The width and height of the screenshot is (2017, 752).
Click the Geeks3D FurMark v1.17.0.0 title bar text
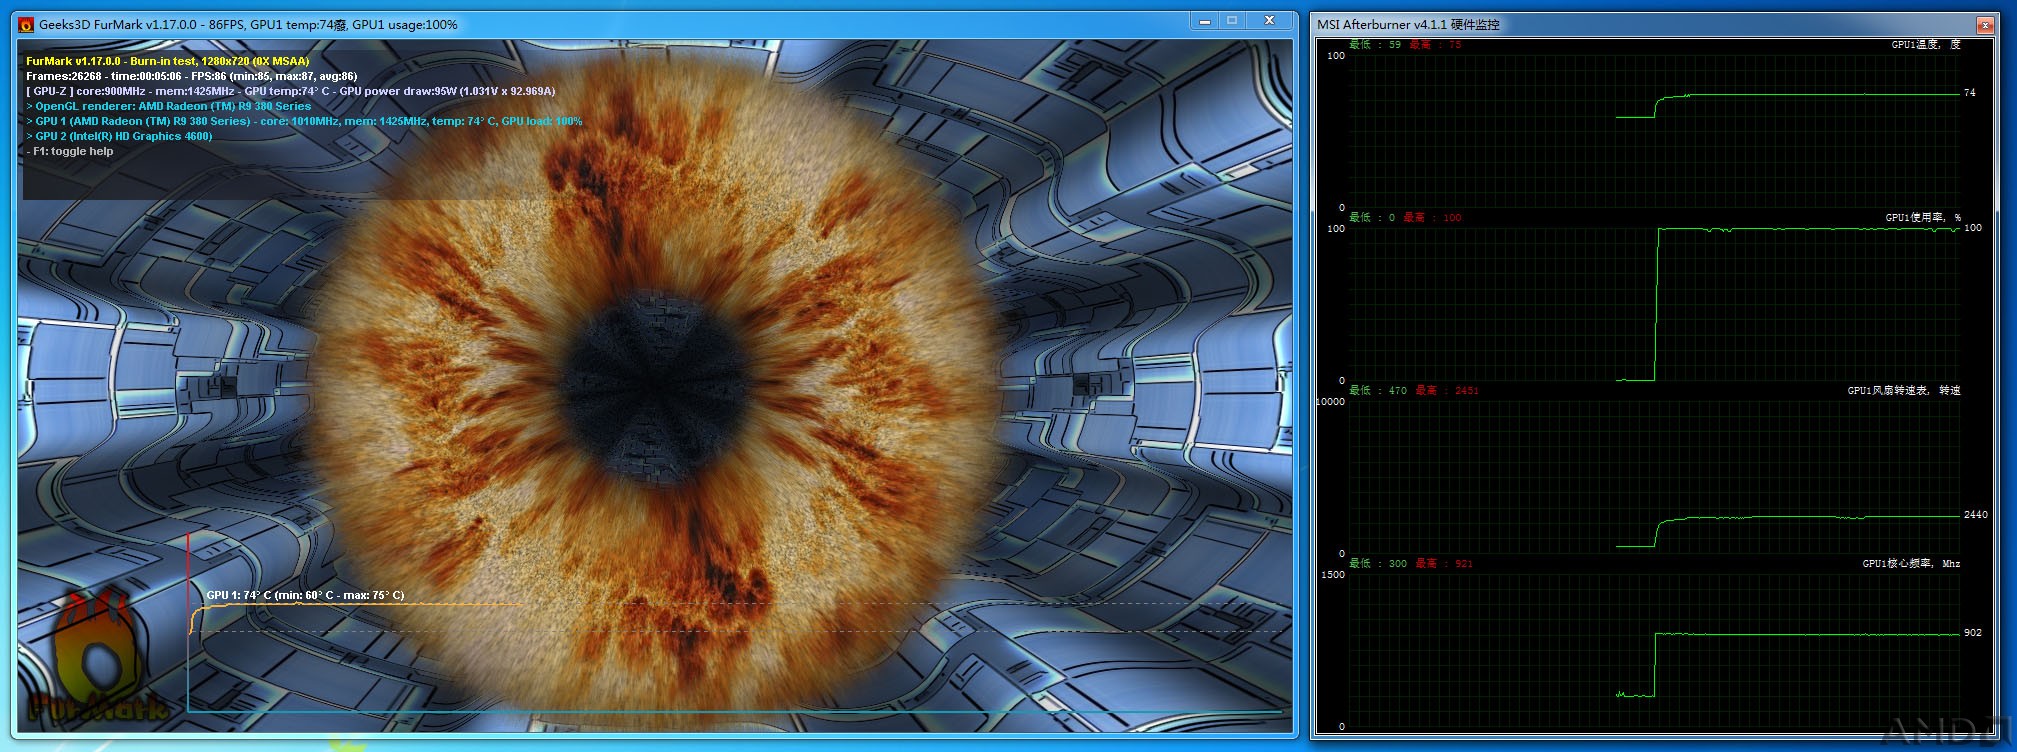tap(248, 24)
